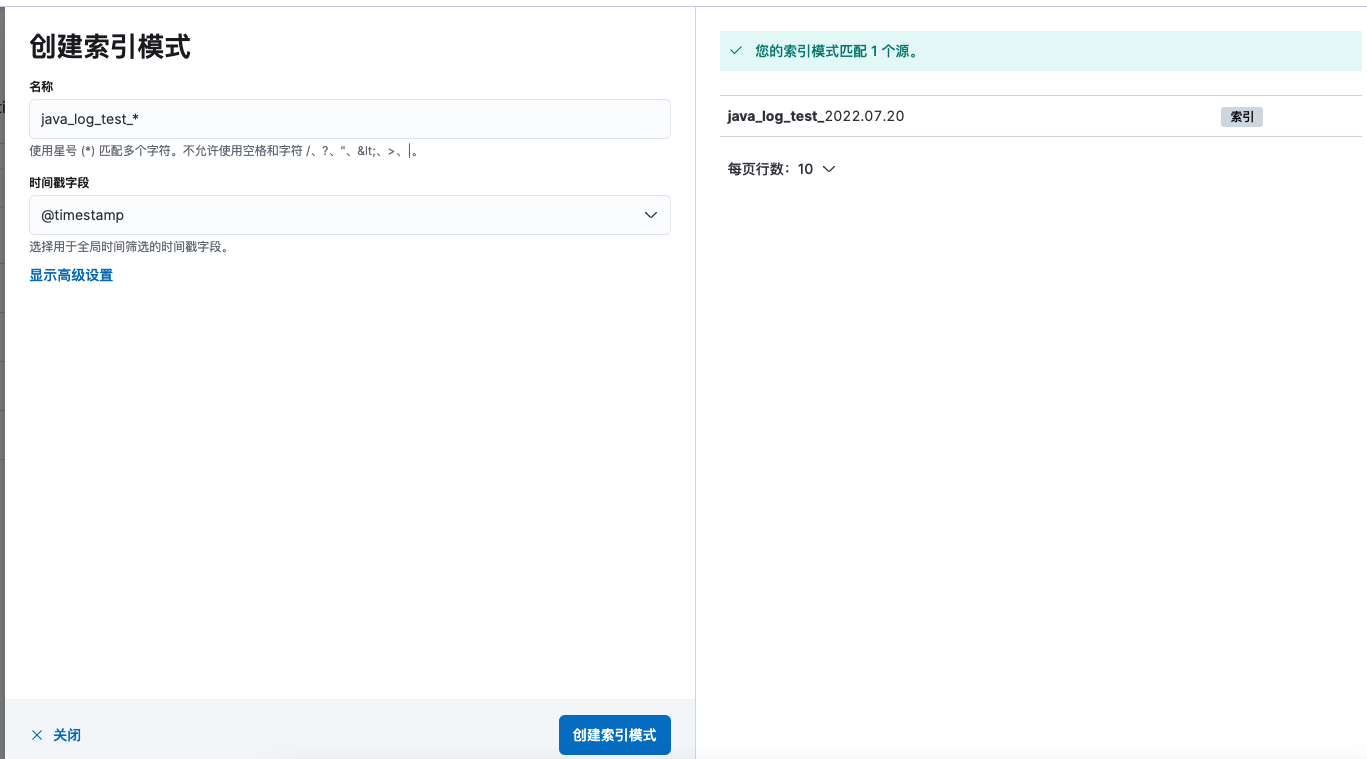Viewport: 1367px width, 759px height.
Task: Close the flyout with 关闭 button
Action: click(x=56, y=735)
